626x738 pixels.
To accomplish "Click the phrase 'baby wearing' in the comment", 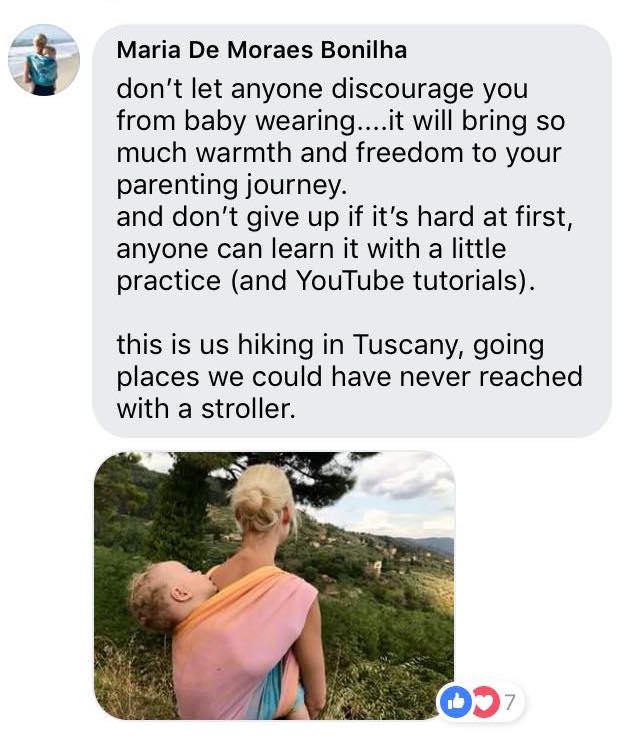I will pos(270,121).
